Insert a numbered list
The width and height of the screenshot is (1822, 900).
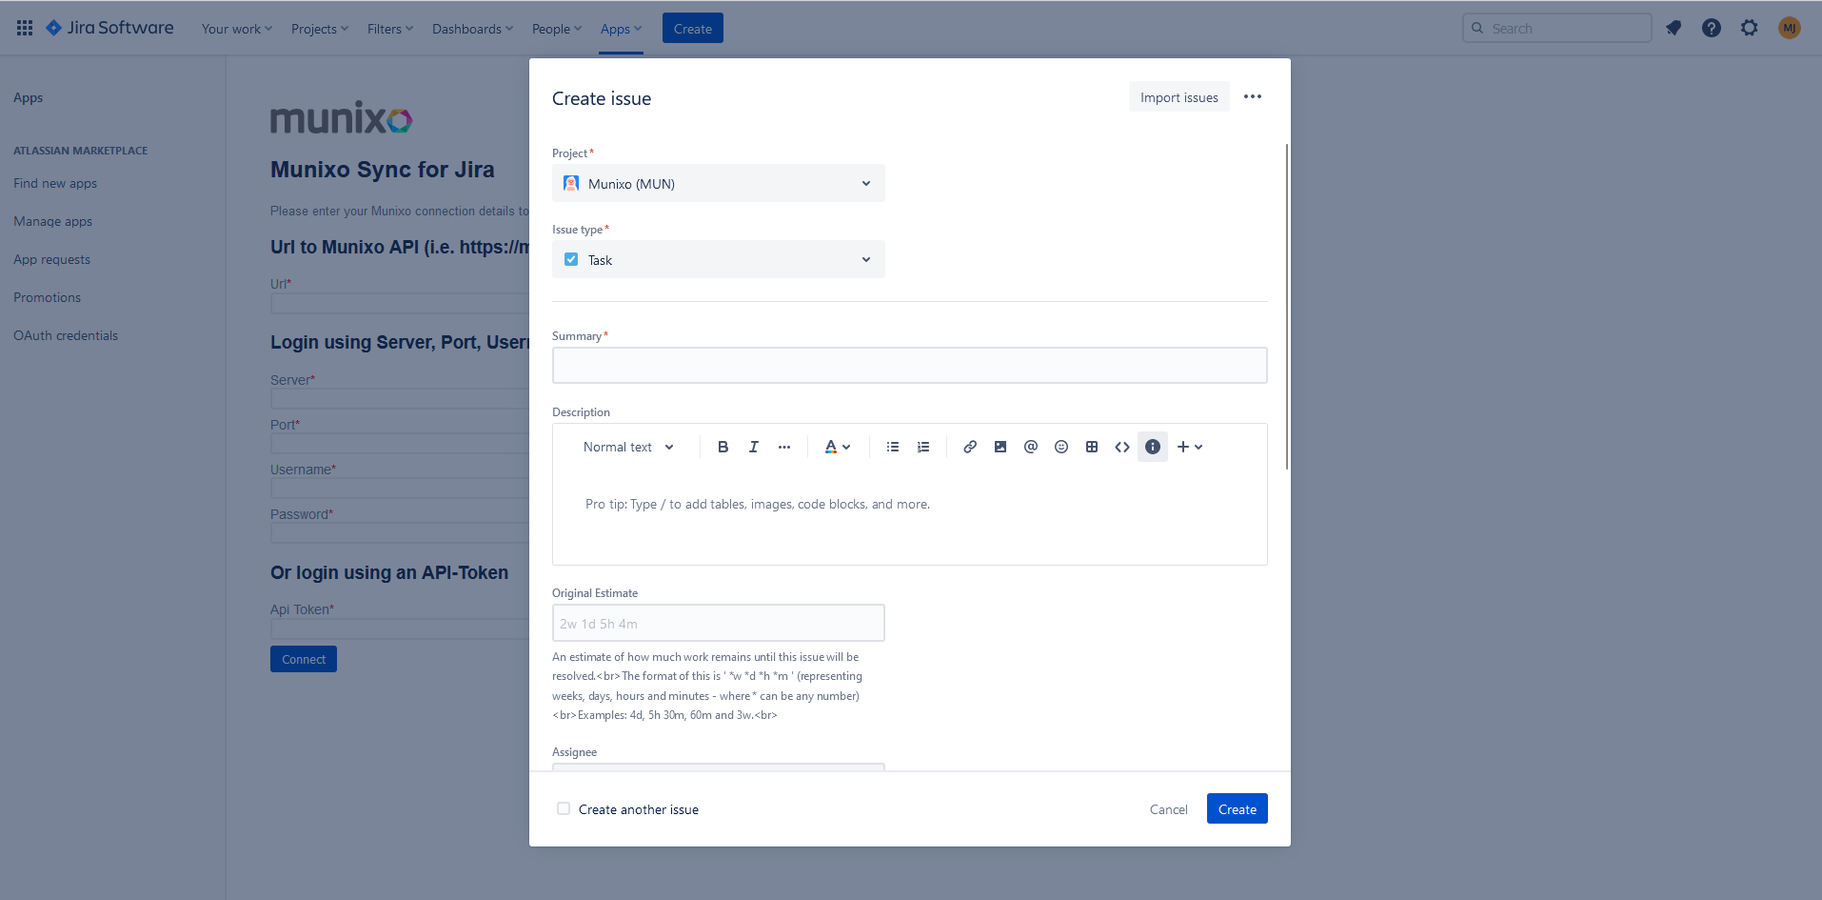click(x=923, y=447)
